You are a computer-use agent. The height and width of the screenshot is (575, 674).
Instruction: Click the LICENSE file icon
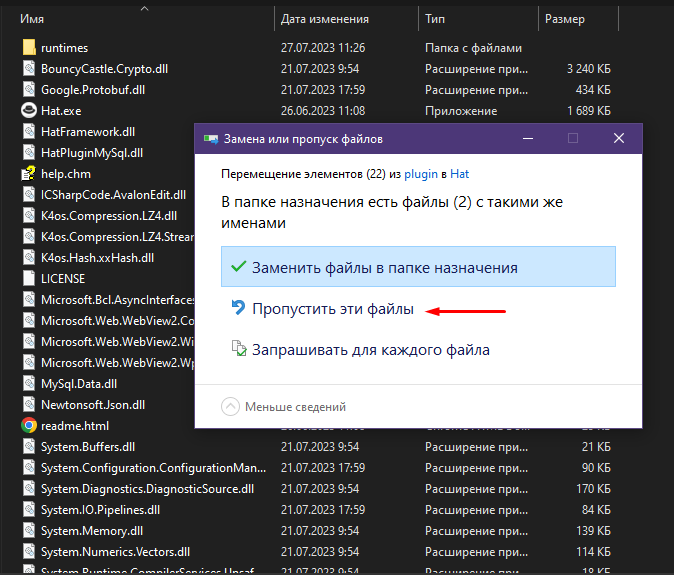tap(29, 278)
